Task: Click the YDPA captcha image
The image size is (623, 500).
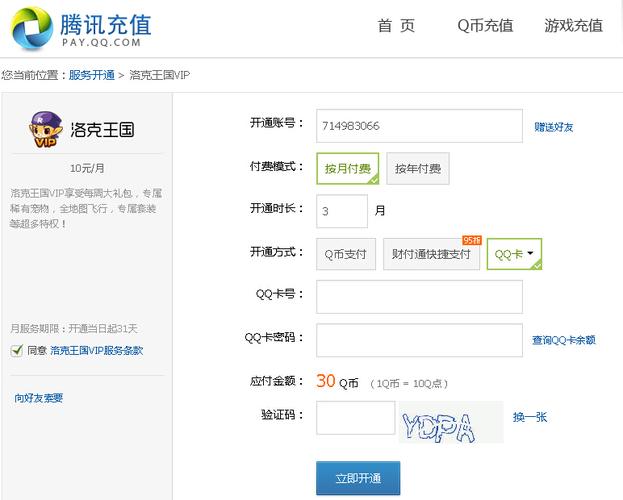Action: (x=451, y=422)
